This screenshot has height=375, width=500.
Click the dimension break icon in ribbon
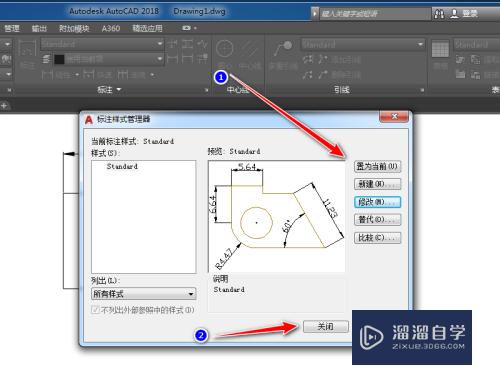172,44
